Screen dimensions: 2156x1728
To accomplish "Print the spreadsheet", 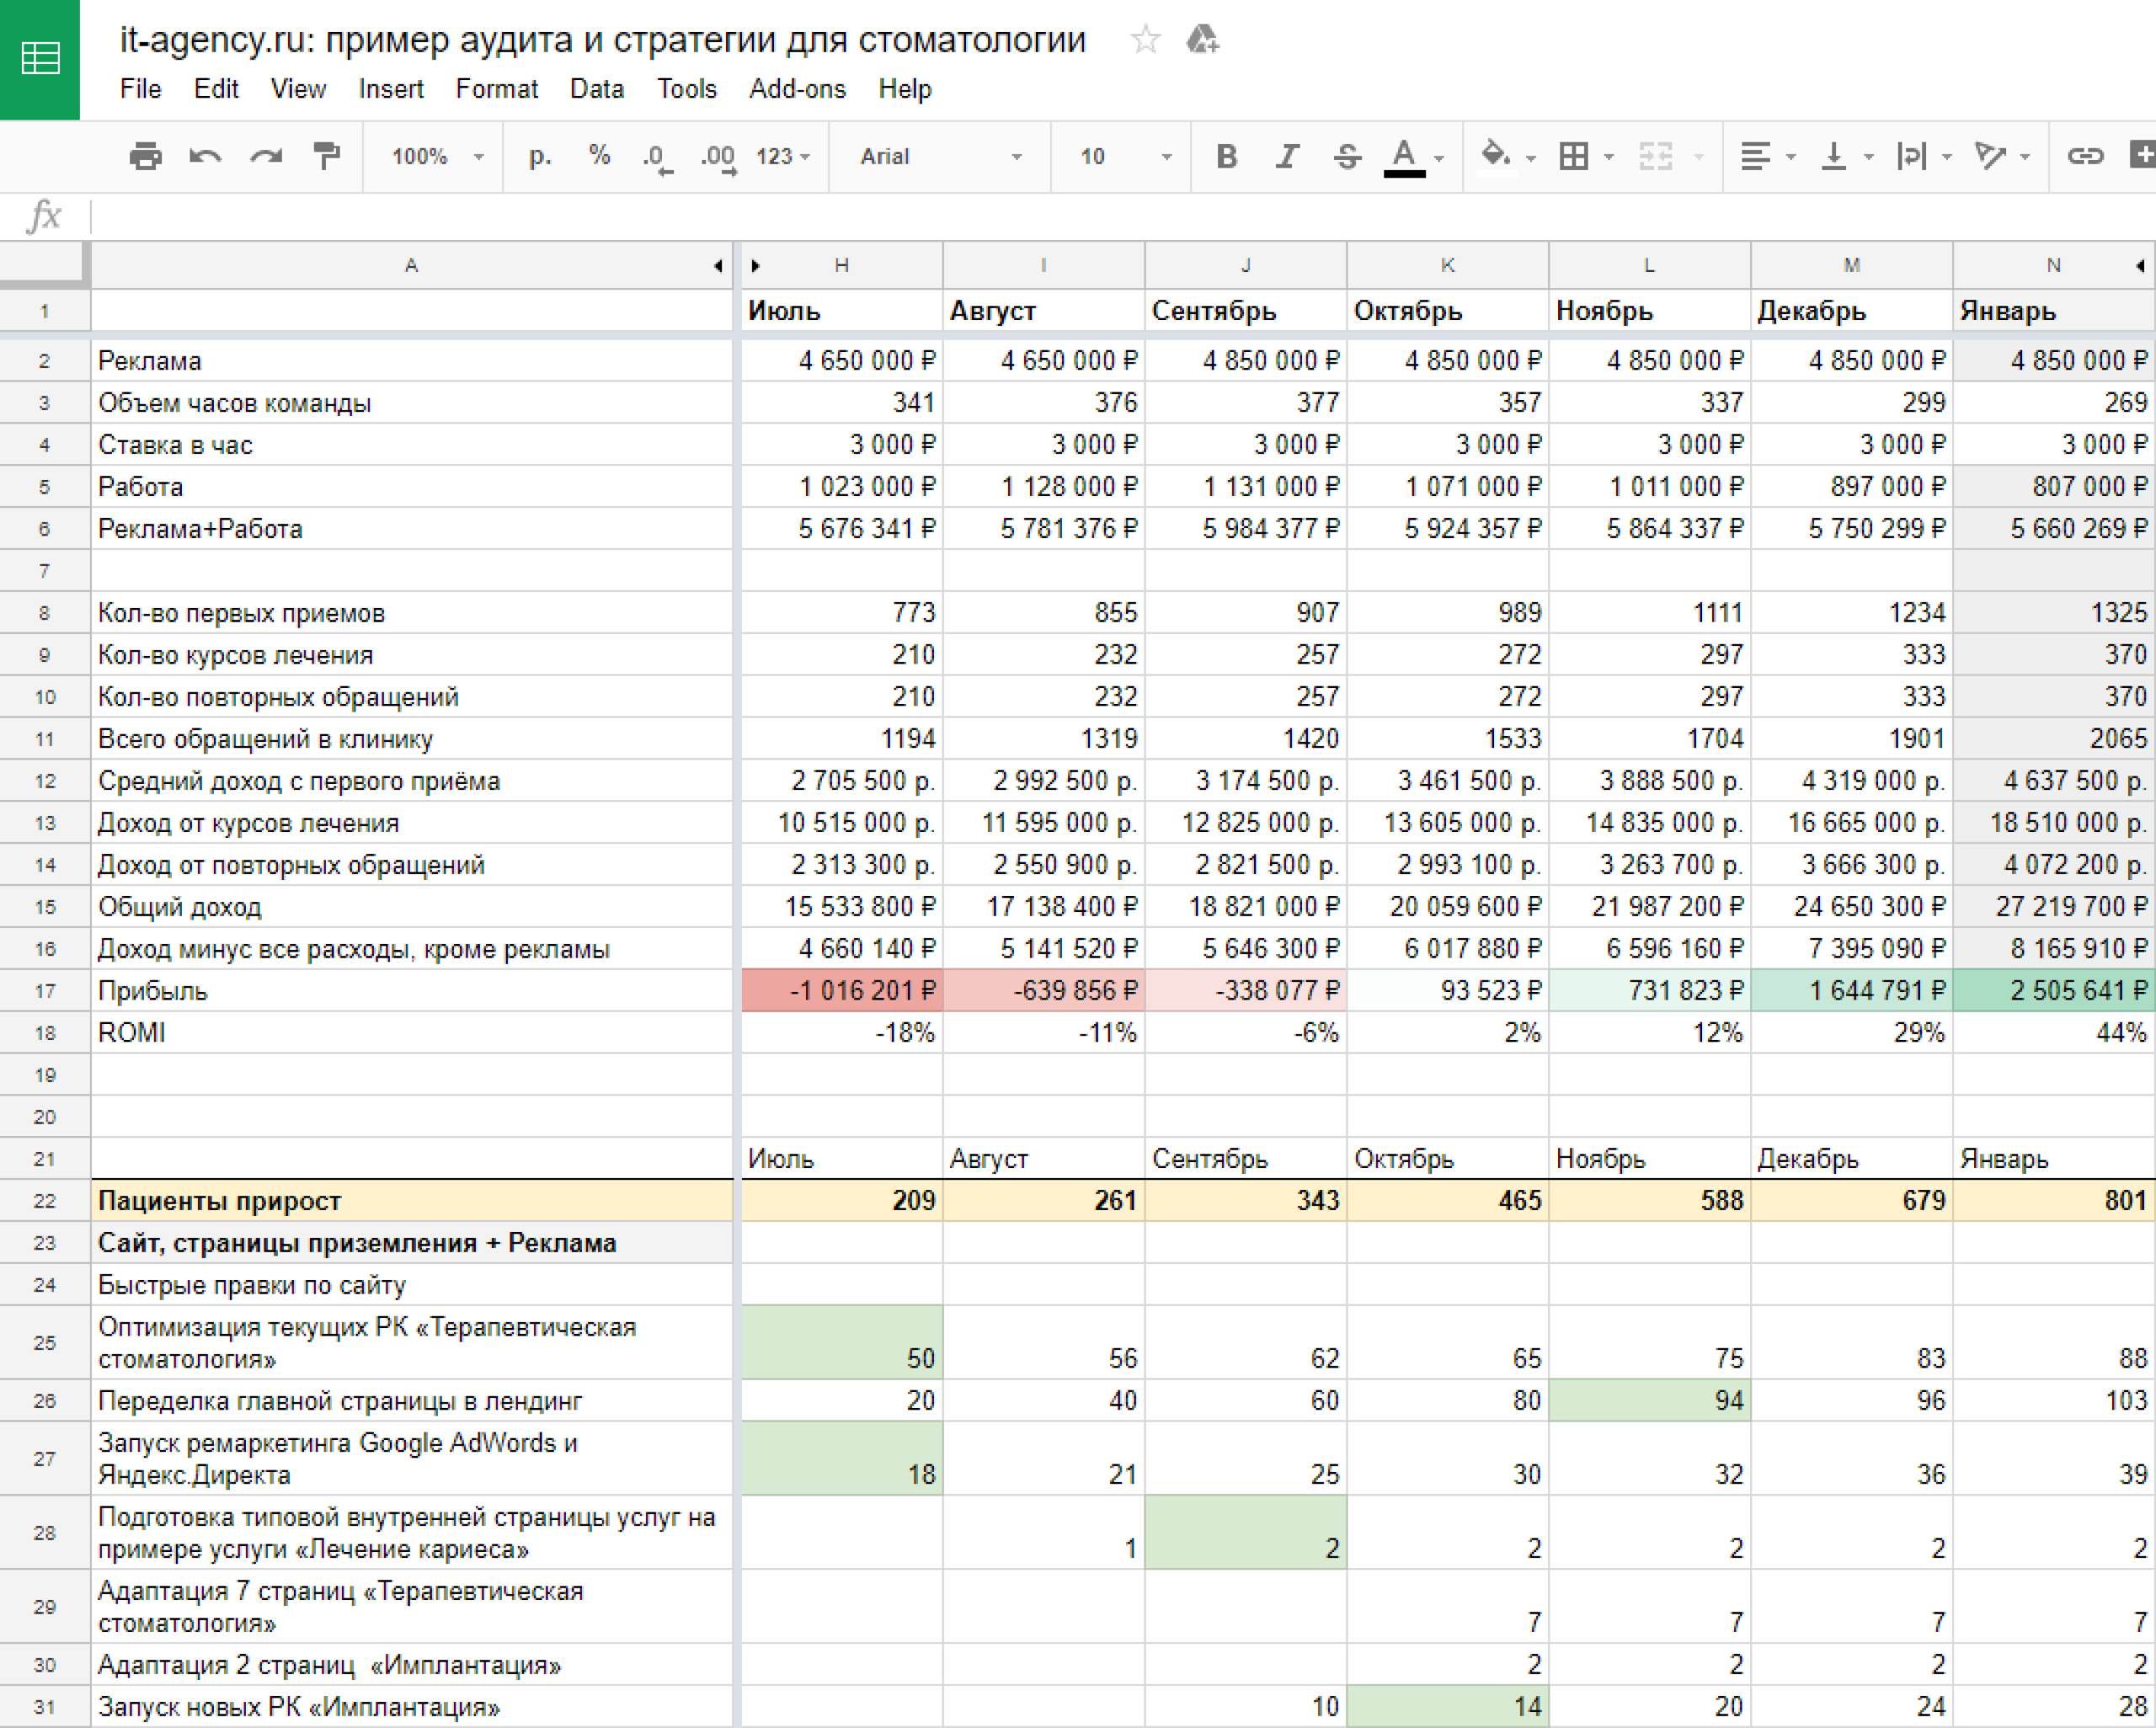I will (145, 156).
